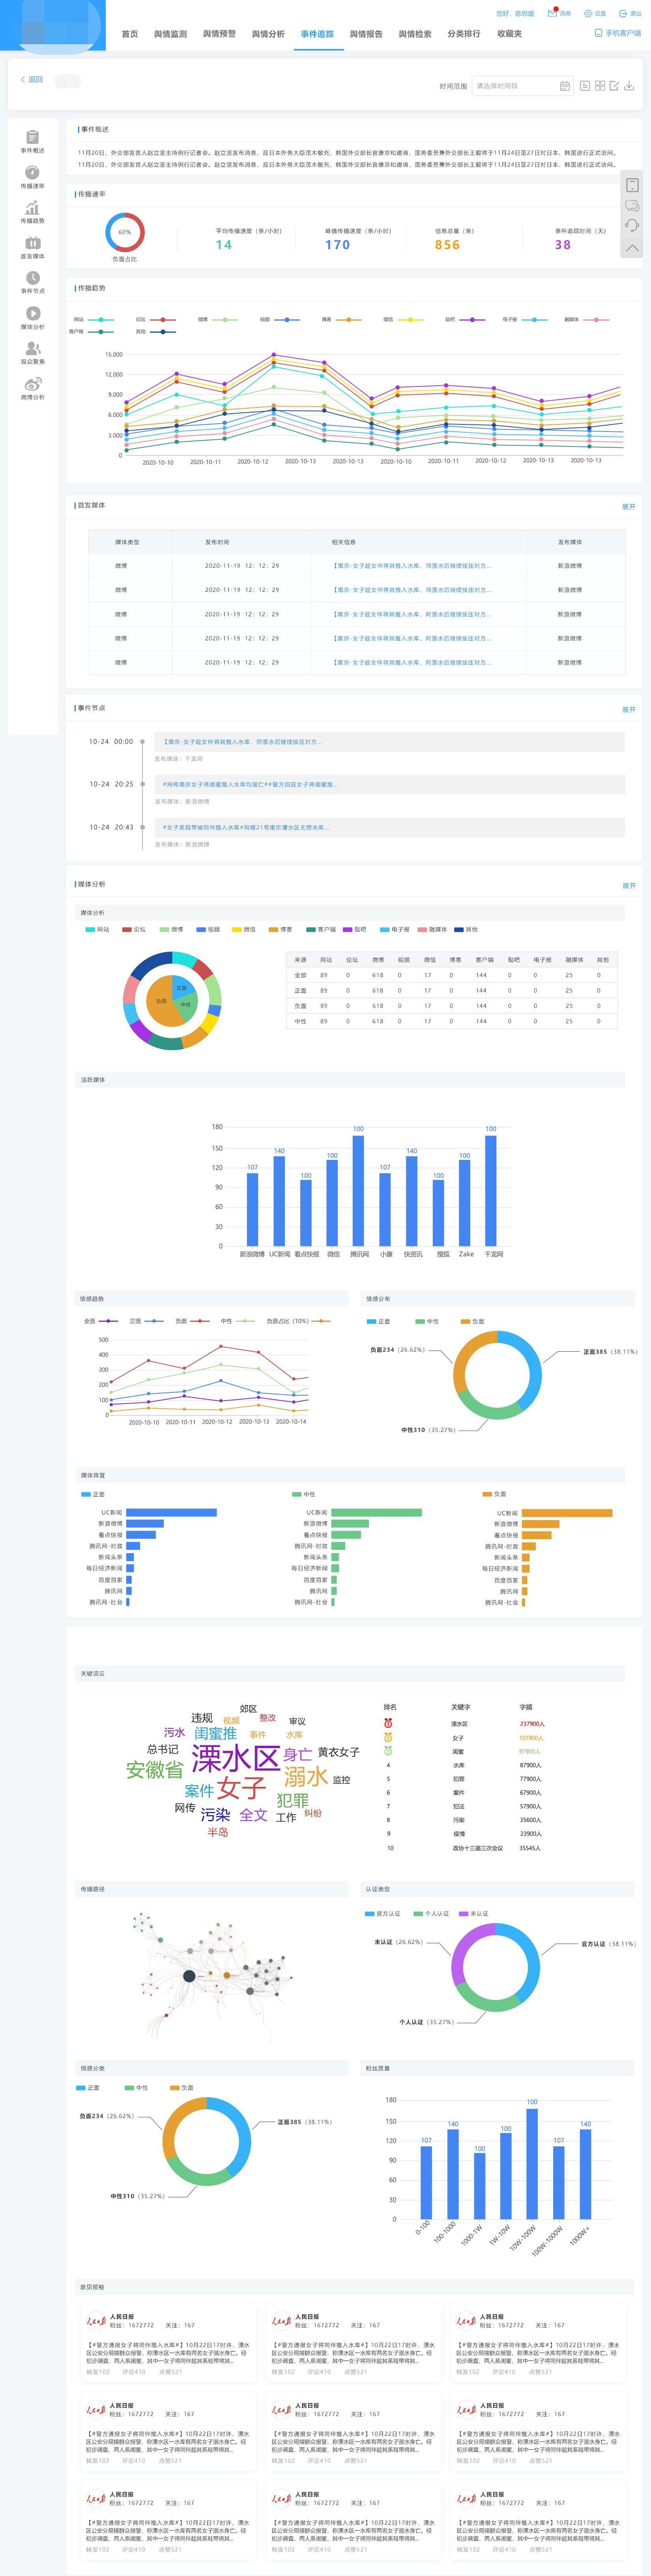This screenshot has height=2576, width=651.
Task: Click the back-to-top arrow icon
Action: point(632,247)
